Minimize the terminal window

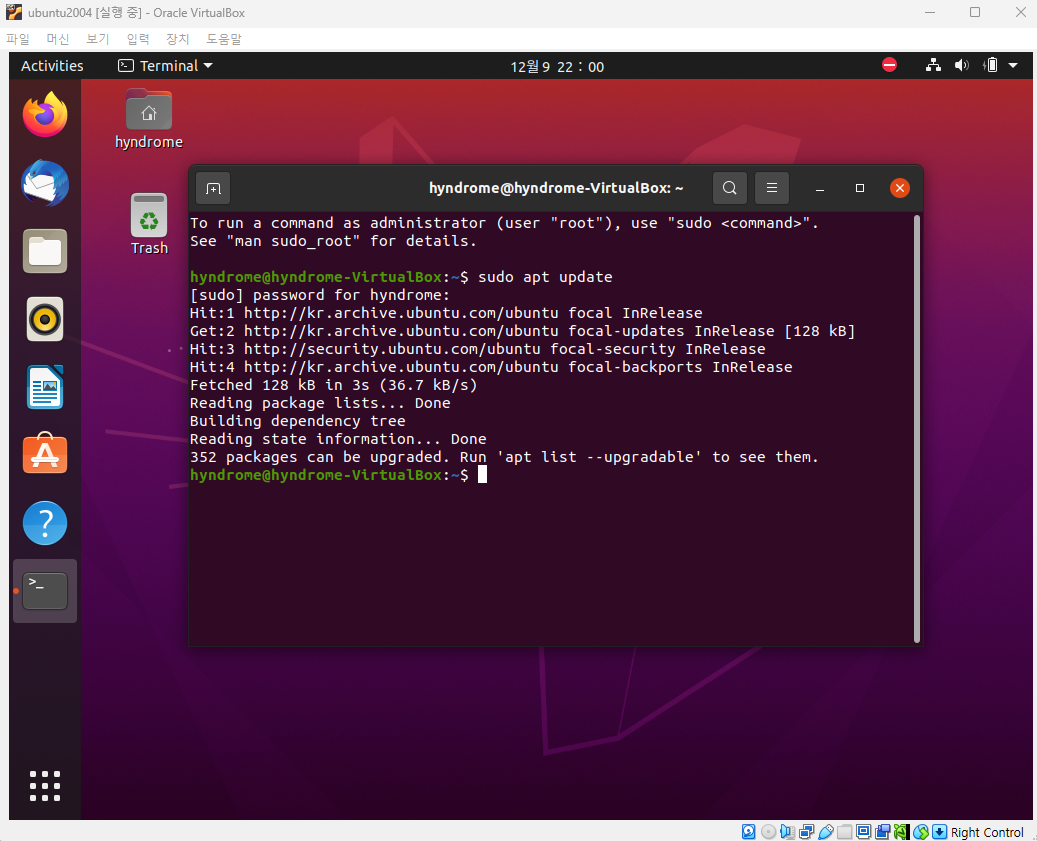pyautogui.click(x=819, y=188)
